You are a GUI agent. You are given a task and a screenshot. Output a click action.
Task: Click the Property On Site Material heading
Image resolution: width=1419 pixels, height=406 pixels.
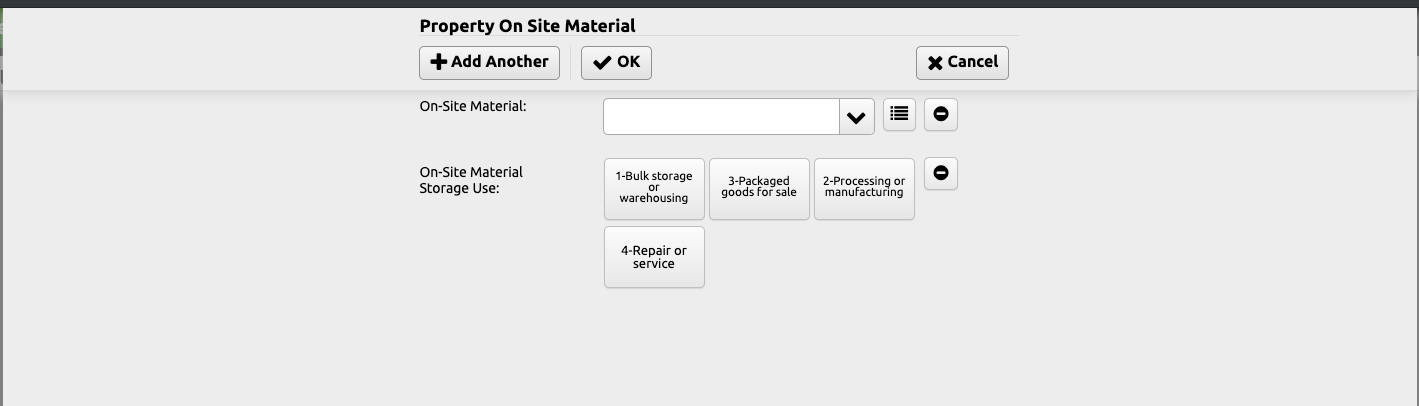[x=527, y=26]
